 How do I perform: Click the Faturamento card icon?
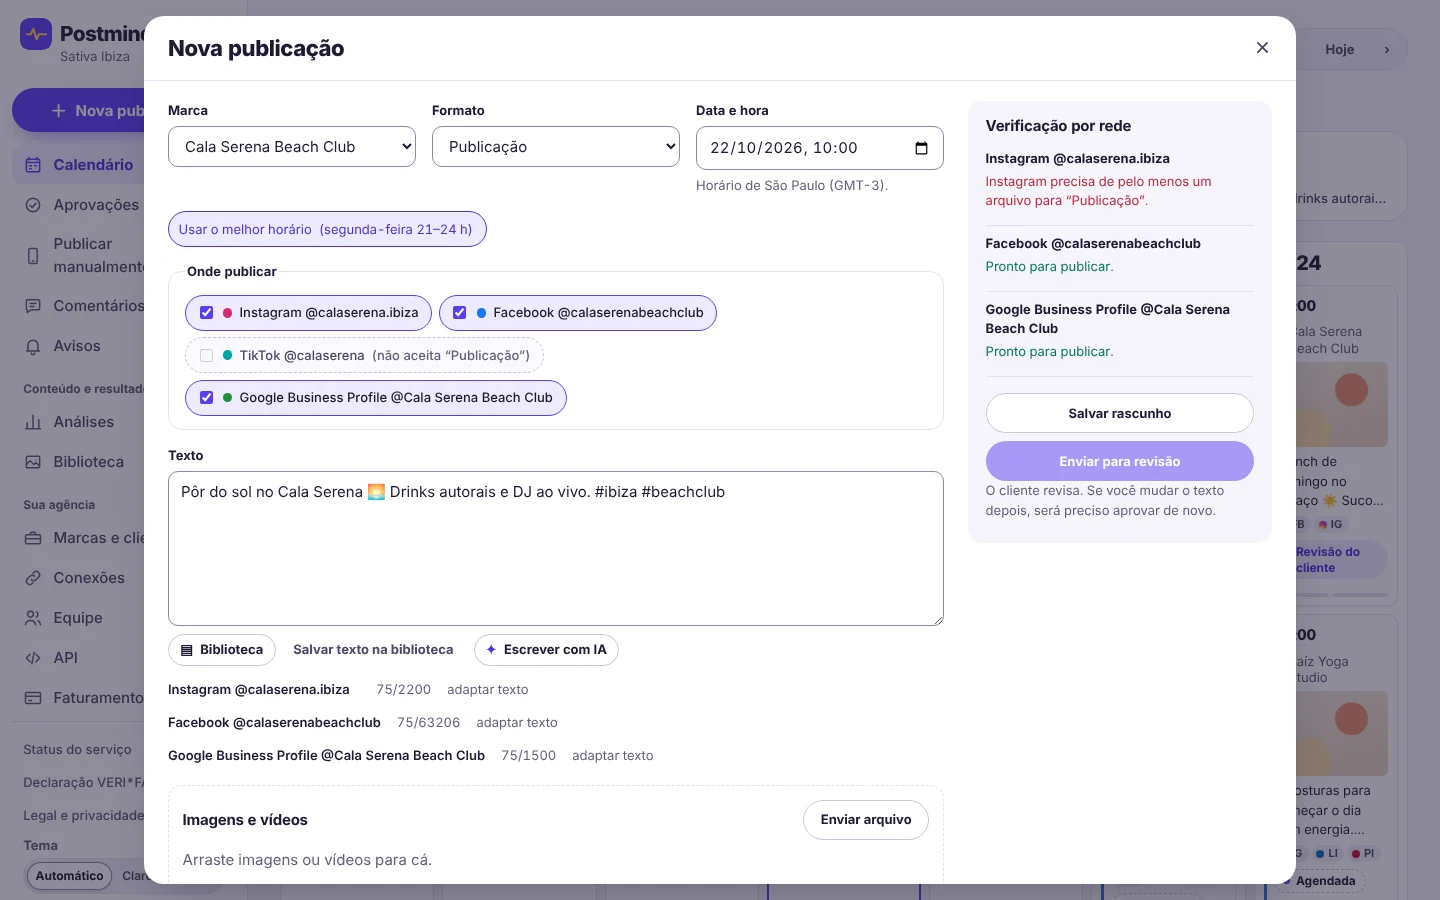point(33,698)
